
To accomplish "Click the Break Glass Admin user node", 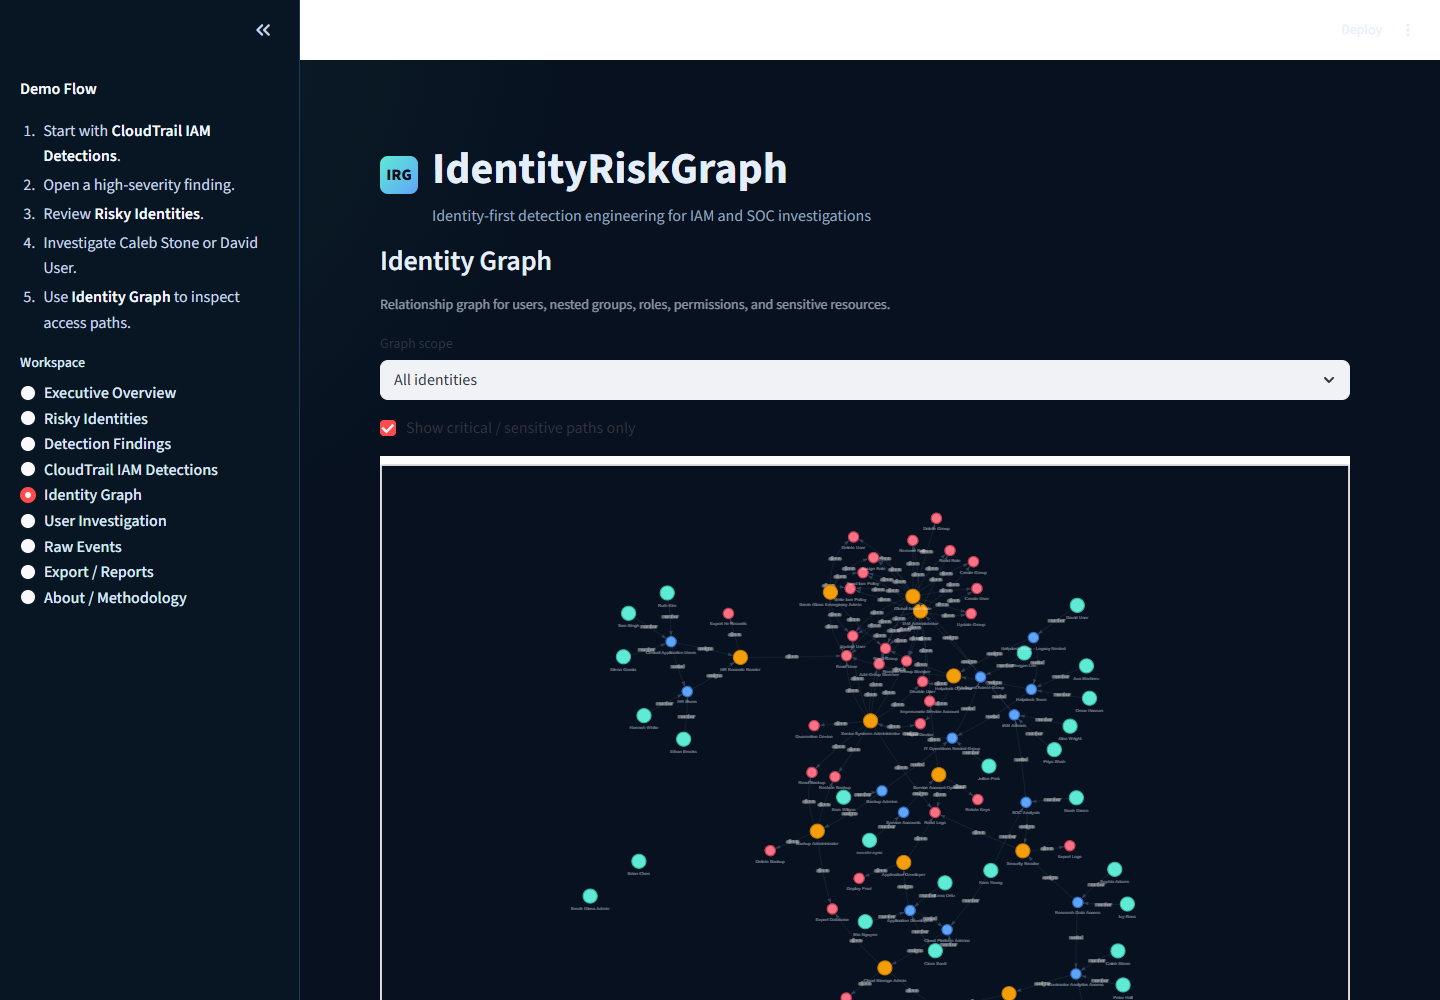I will [x=590, y=896].
